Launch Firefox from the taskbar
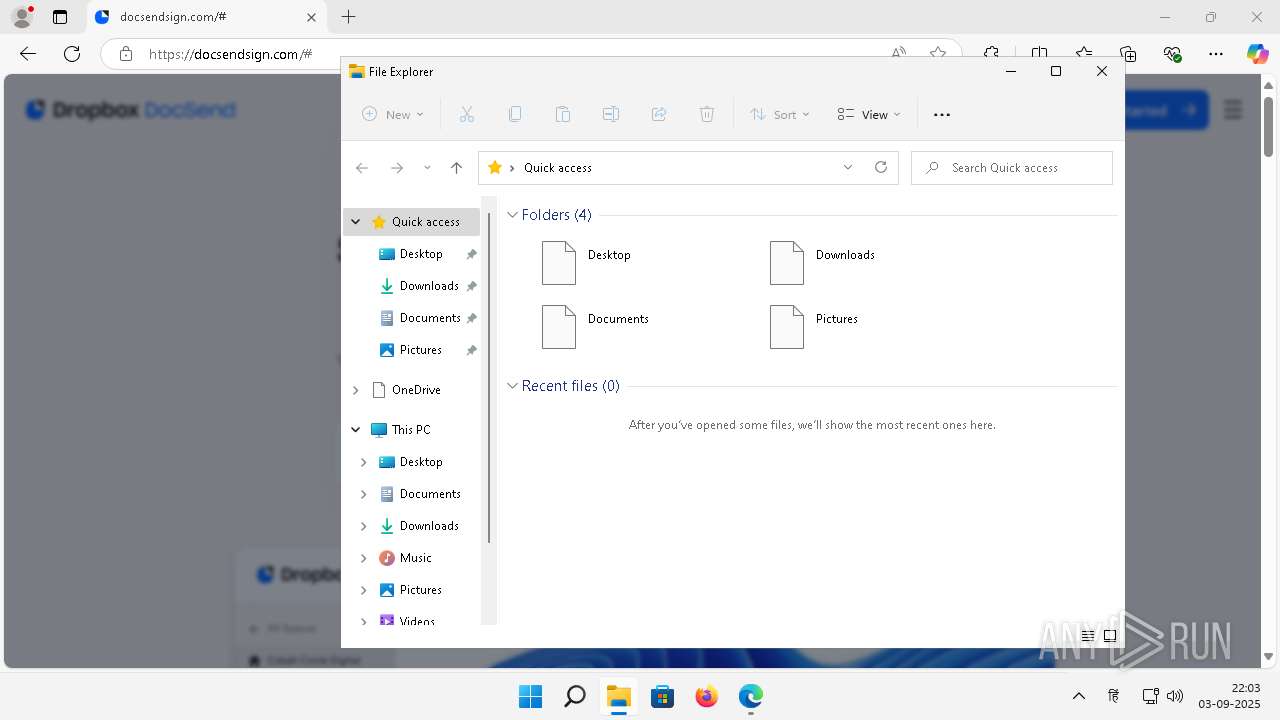 (707, 696)
